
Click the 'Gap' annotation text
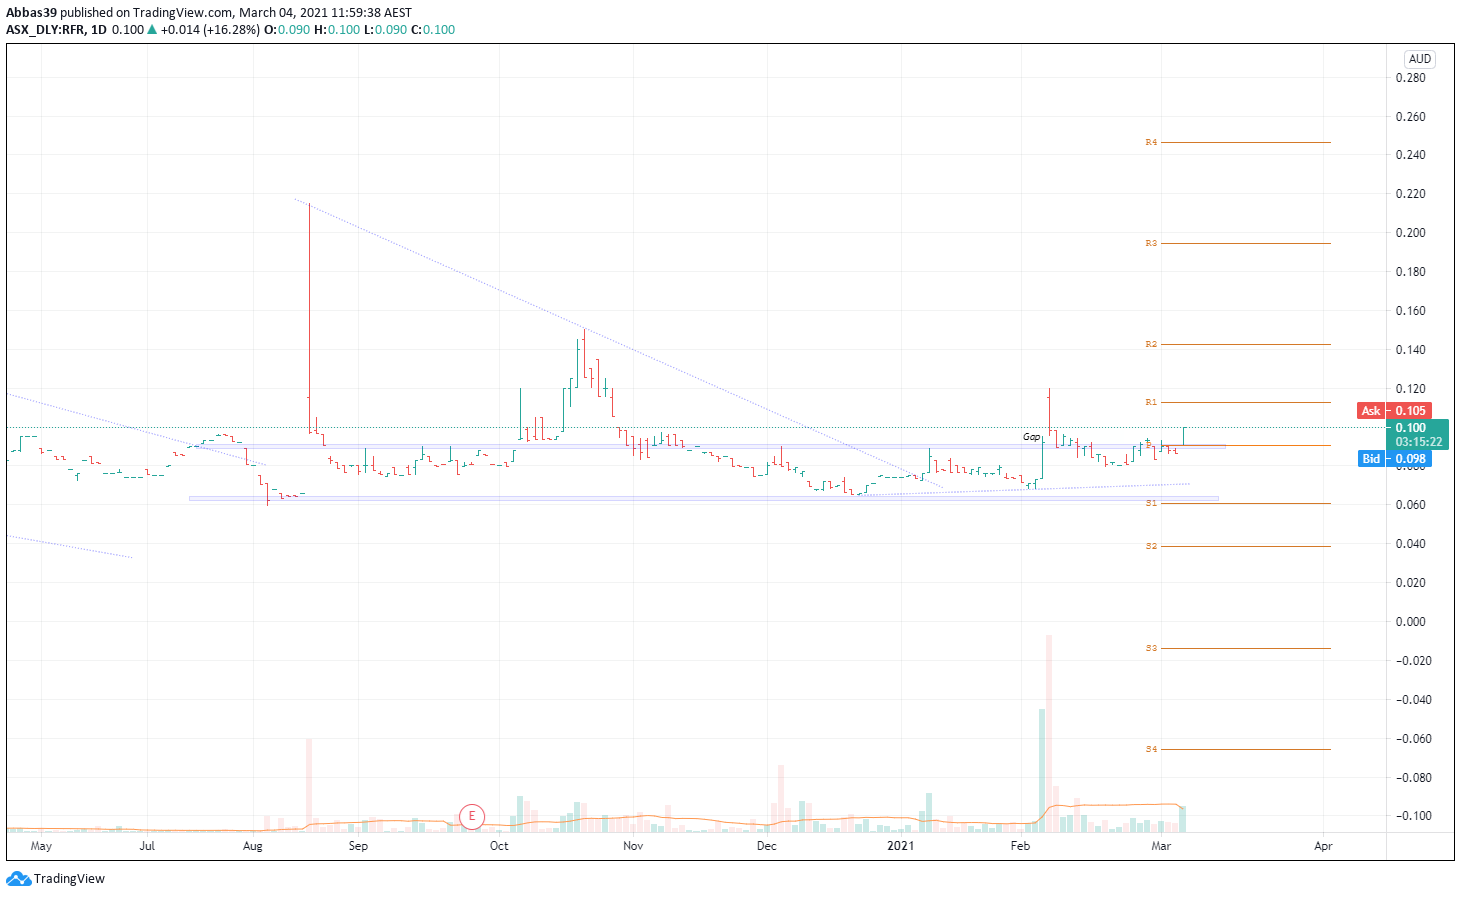1031,437
